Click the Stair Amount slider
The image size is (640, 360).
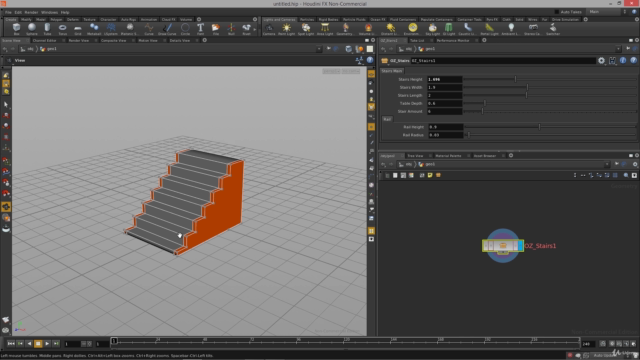click(550, 111)
